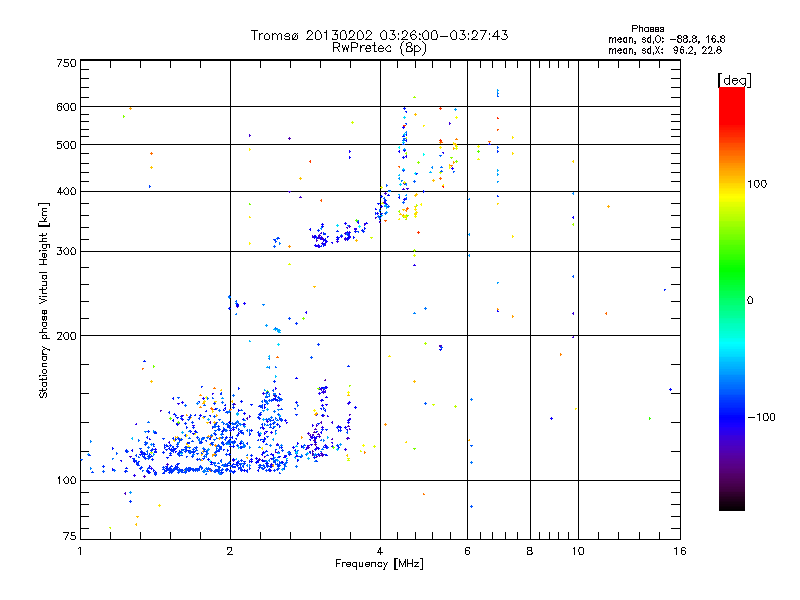Click the x-axis tick label '16'
This screenshot has height=600, width=800.
[680, 551]
